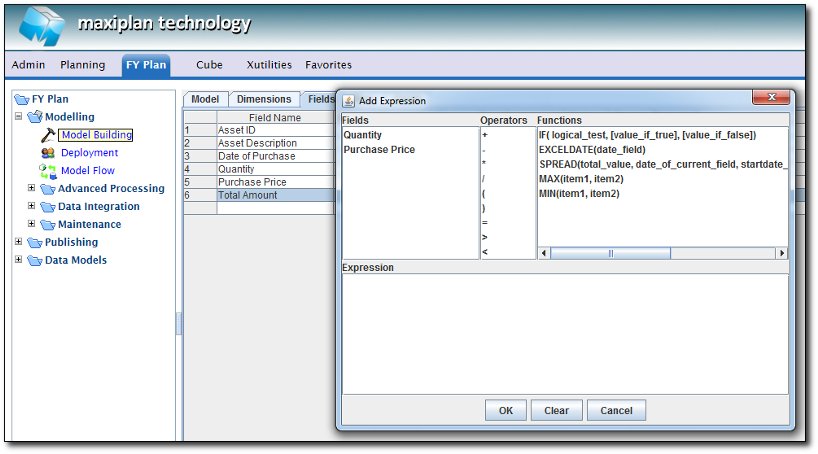Expand the Advanced Processing node
This screenshot has height=454, width=818.
(x=31, y=188)
